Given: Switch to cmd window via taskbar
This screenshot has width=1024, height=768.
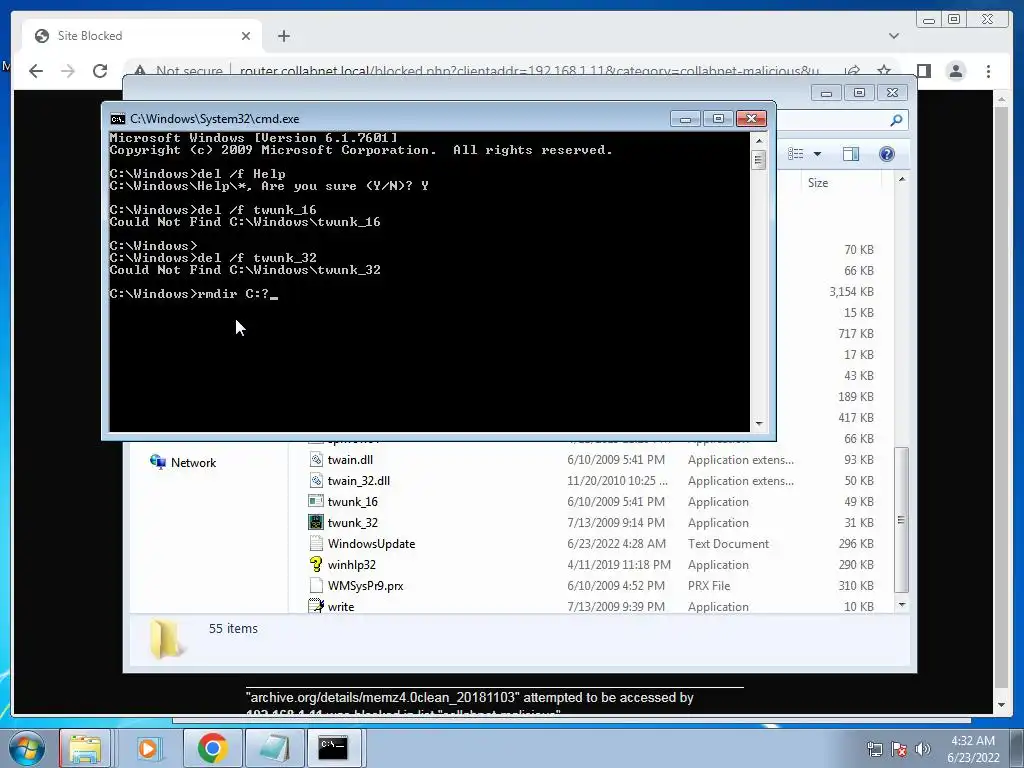Looking at the screenshot, I should tap(333, 748).
